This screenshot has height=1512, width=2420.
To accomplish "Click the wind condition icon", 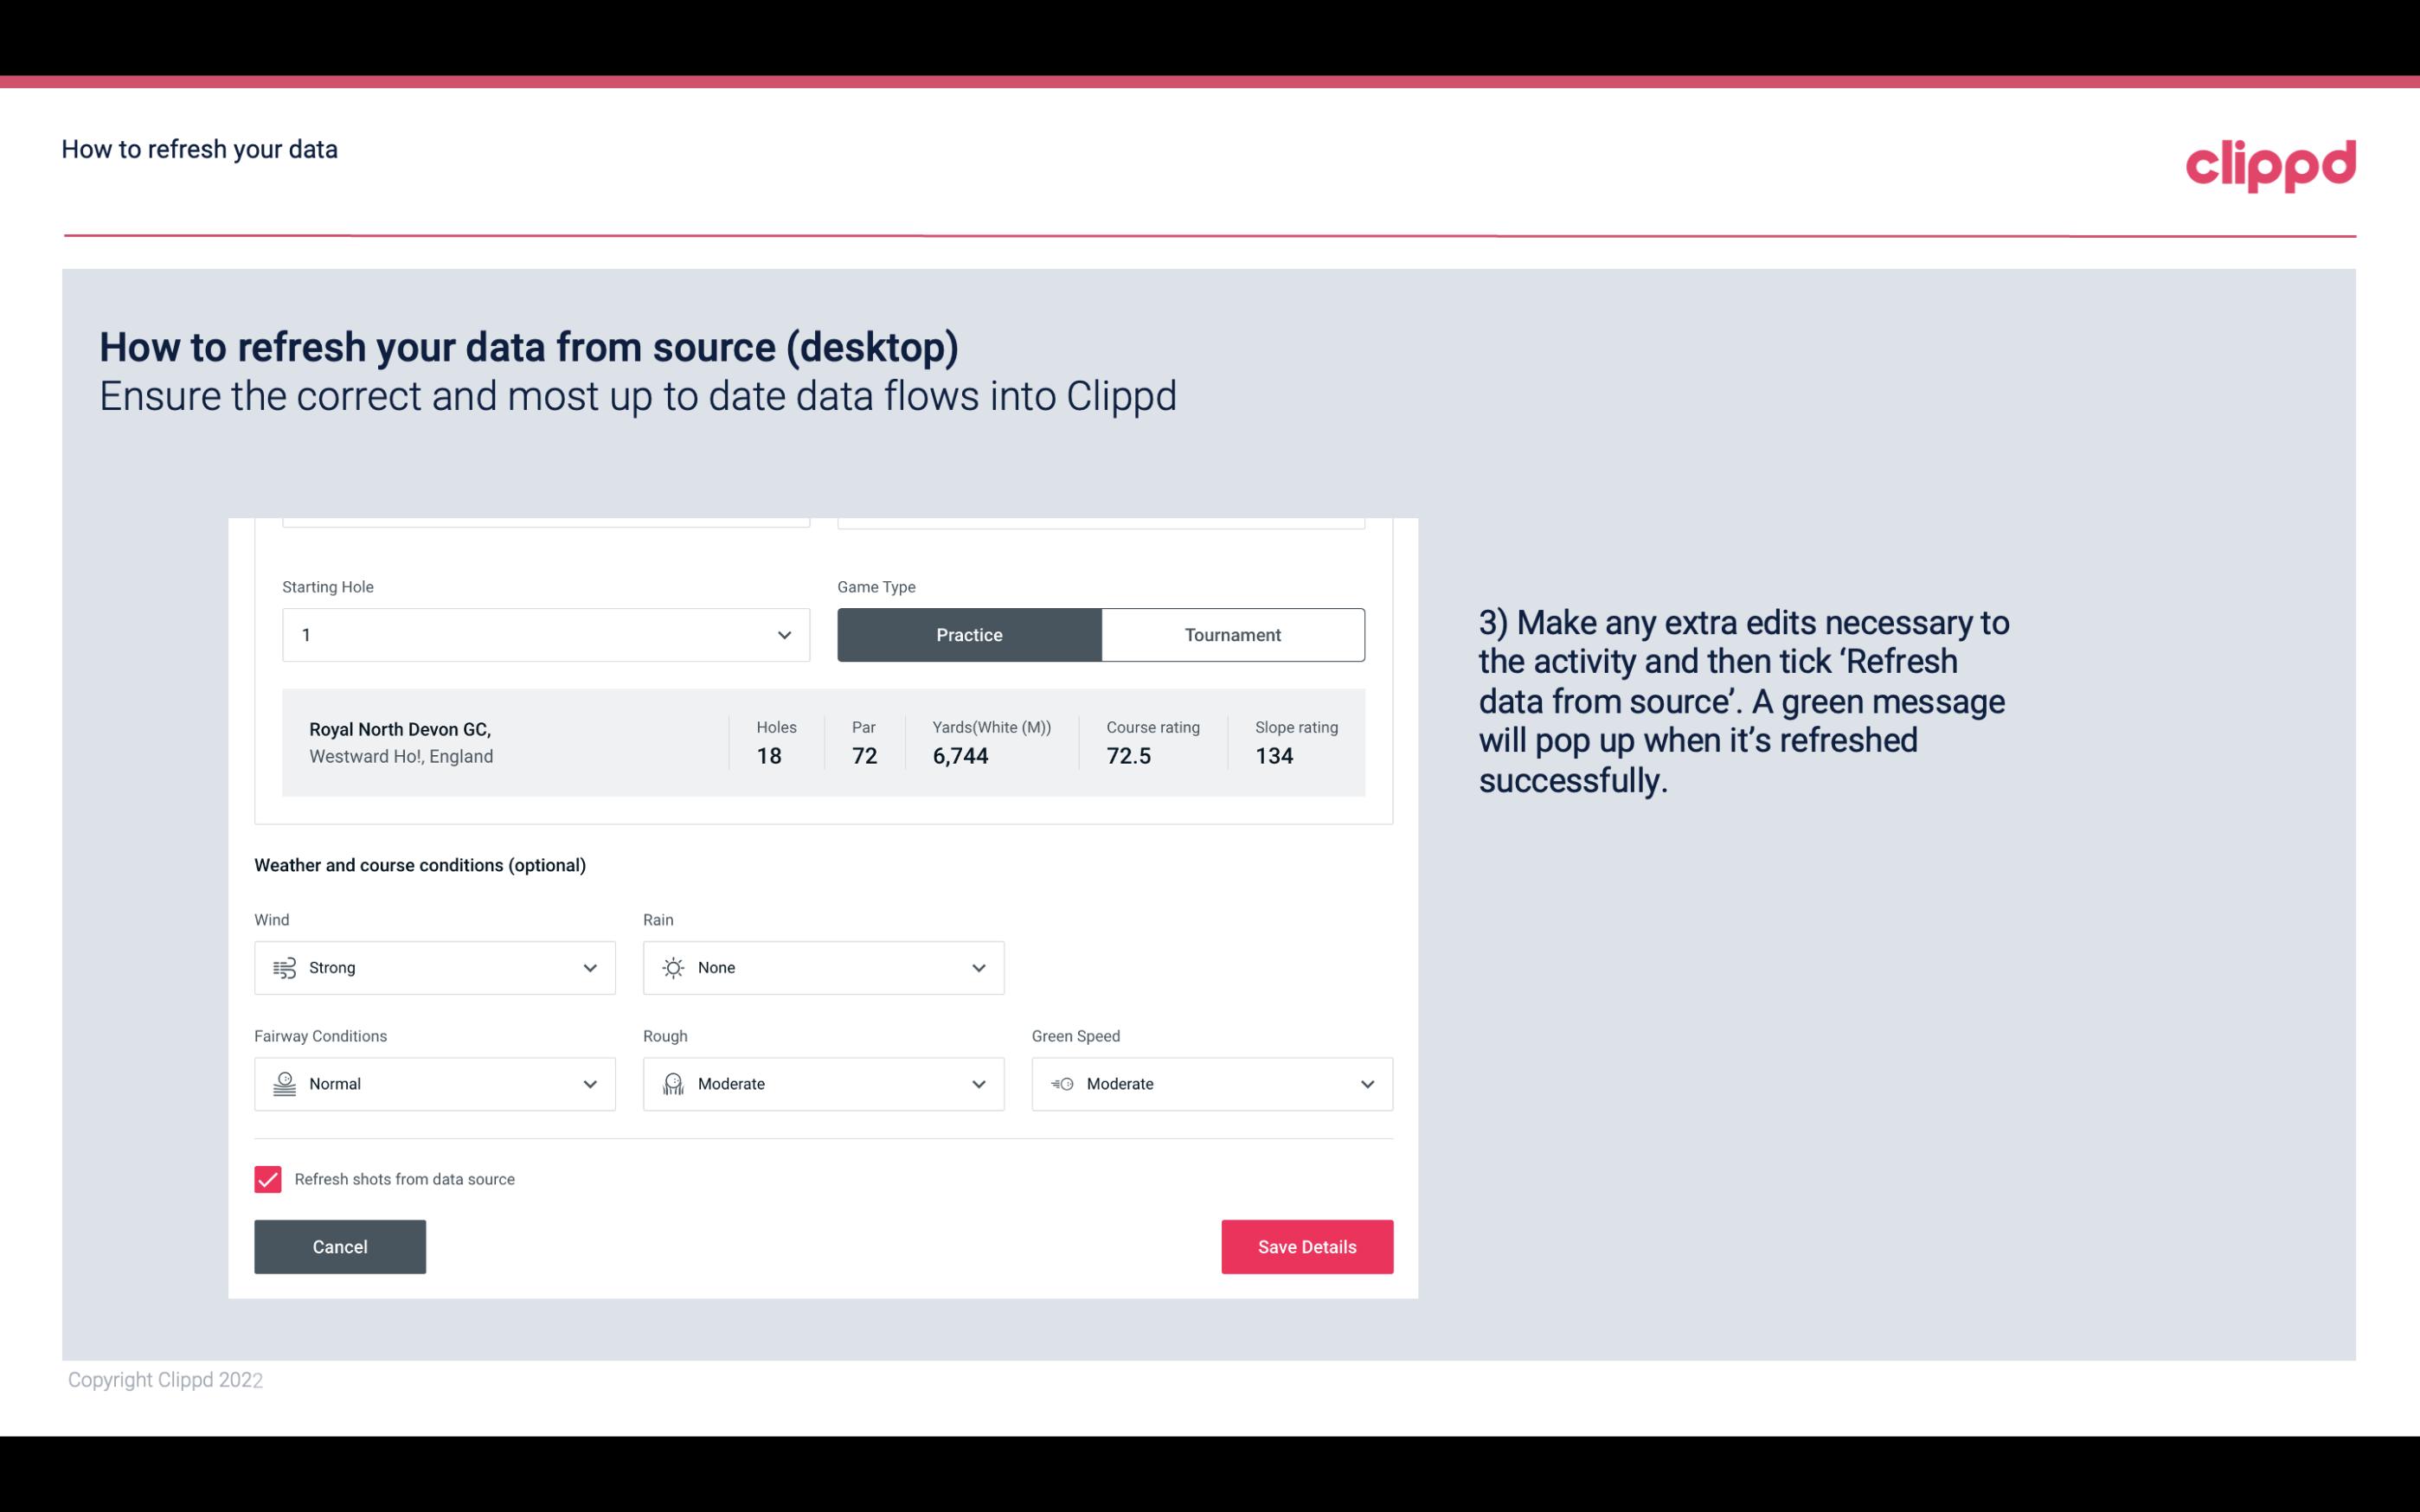I will [284, 967].
